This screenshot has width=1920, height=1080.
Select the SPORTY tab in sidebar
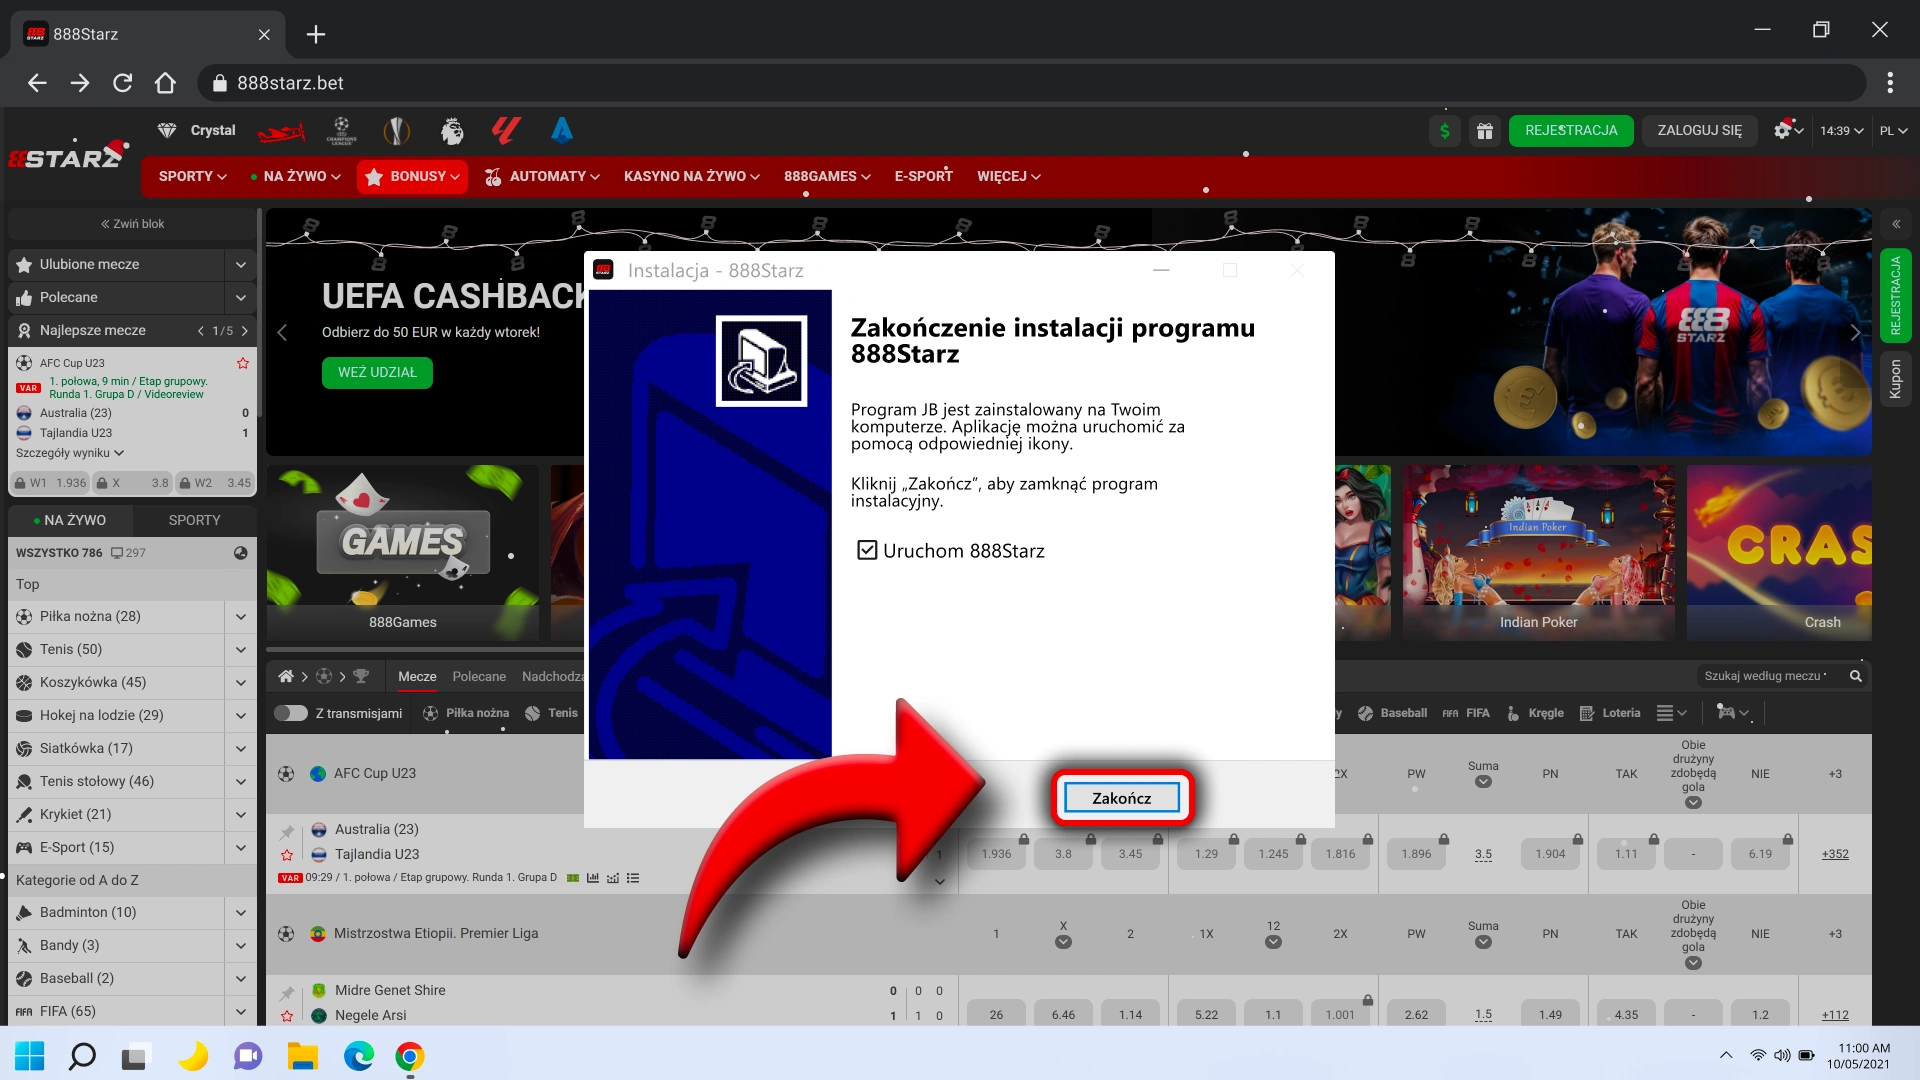coord(194,520)
